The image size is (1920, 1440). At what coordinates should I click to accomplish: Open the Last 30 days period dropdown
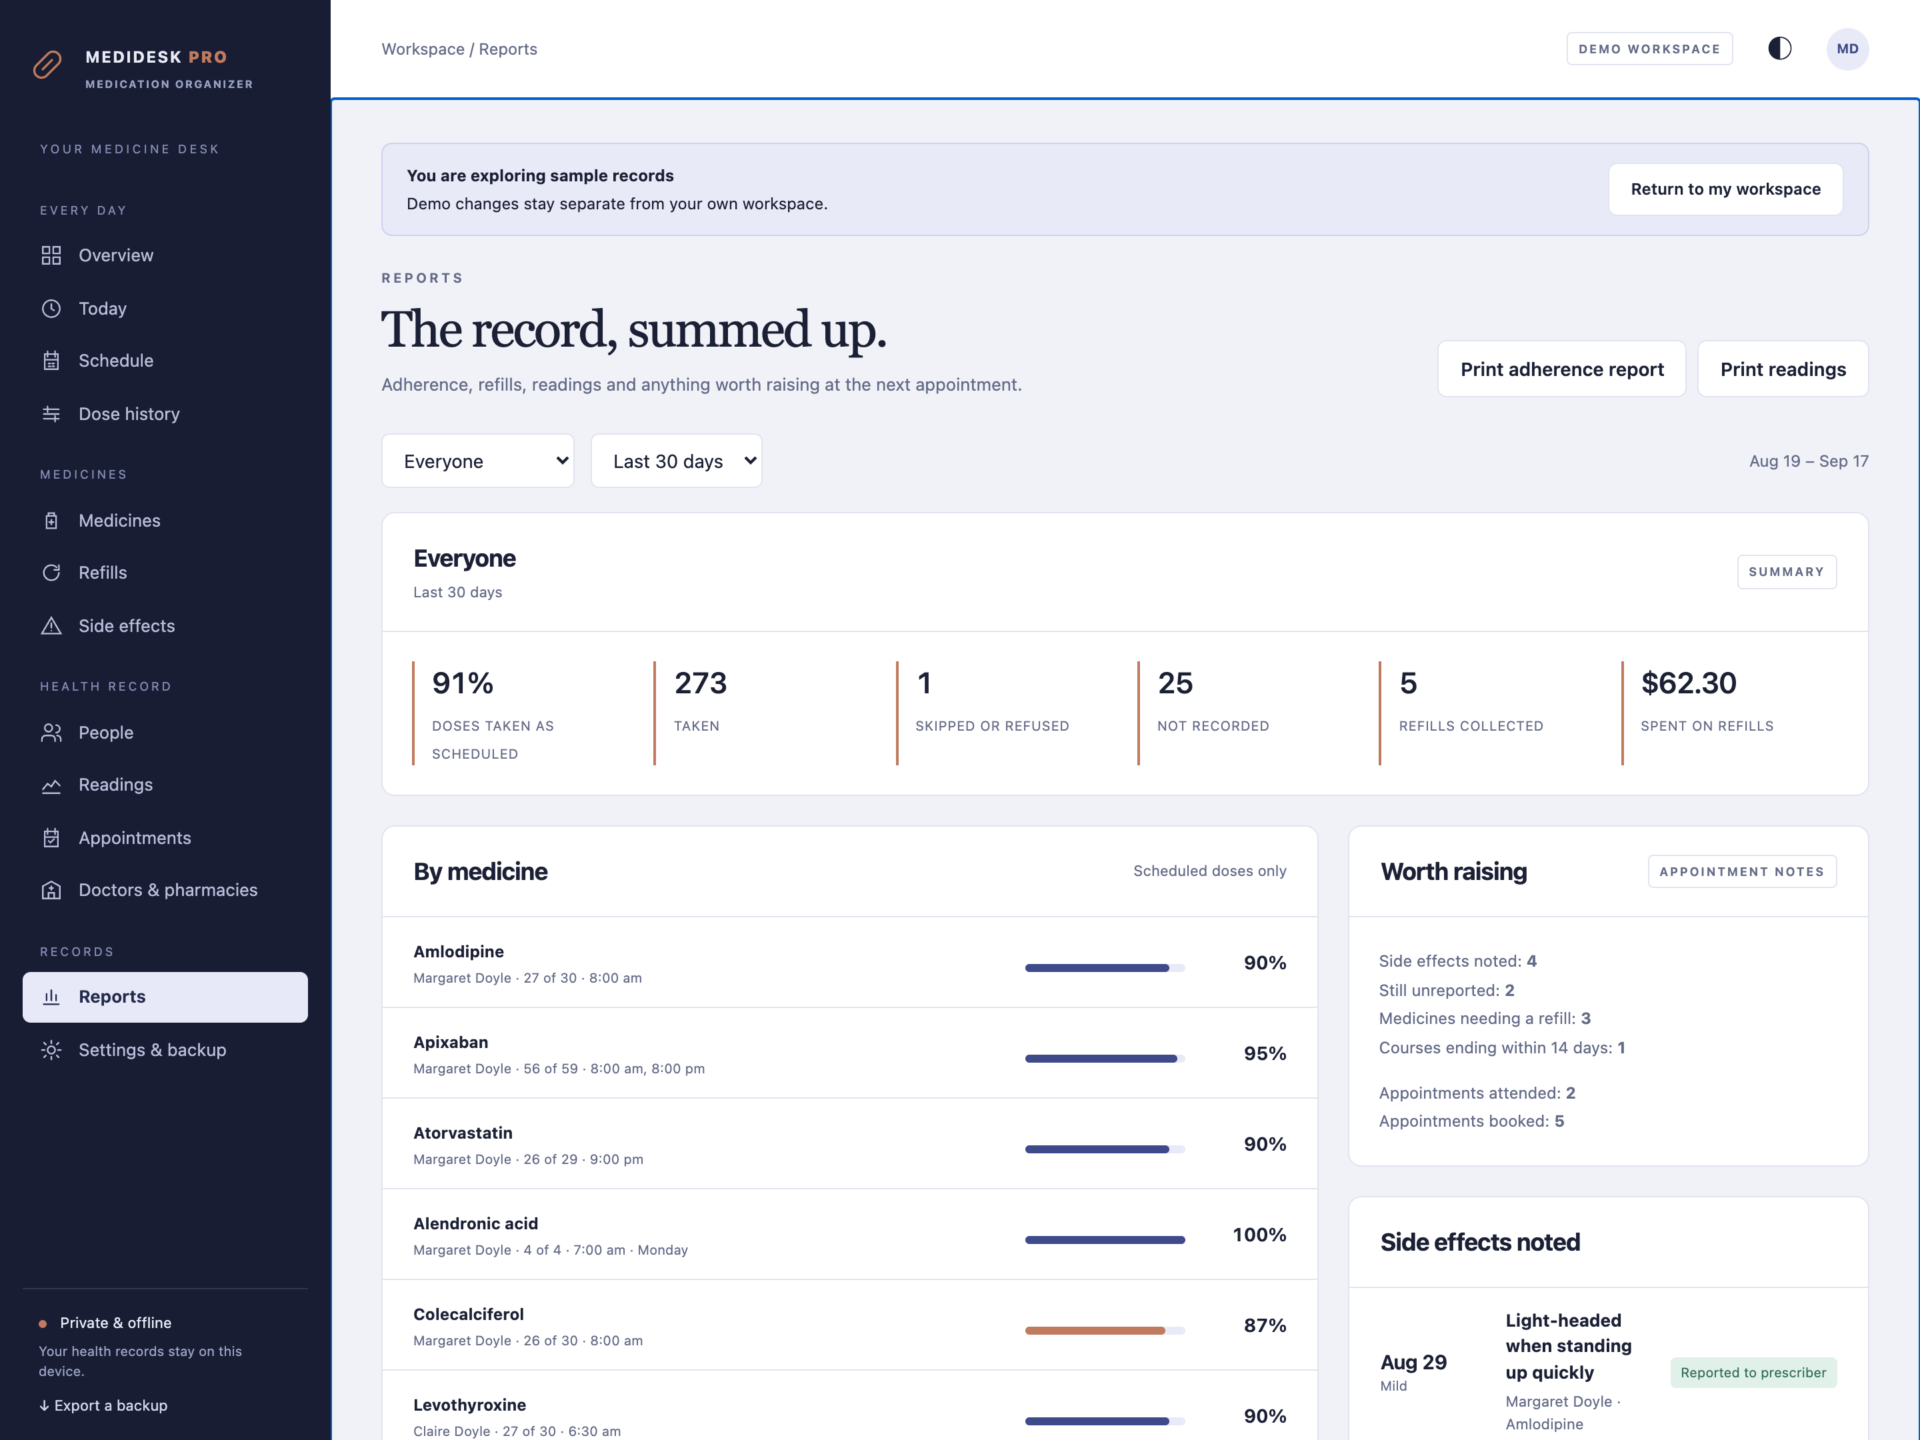pos(676,461)
